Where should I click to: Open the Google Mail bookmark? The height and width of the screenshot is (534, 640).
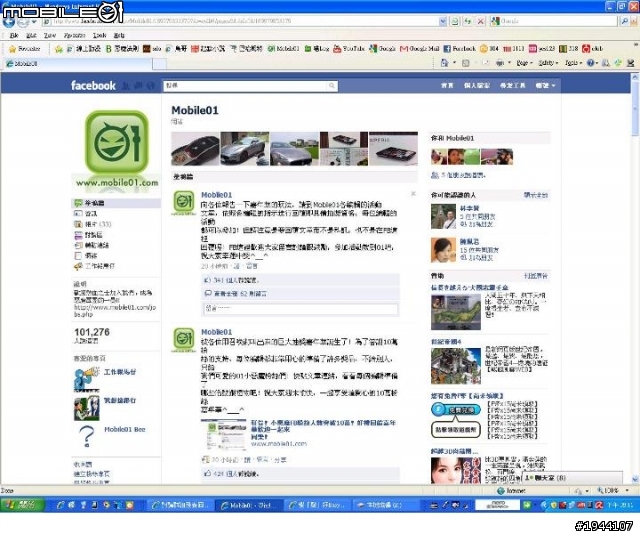420,49
